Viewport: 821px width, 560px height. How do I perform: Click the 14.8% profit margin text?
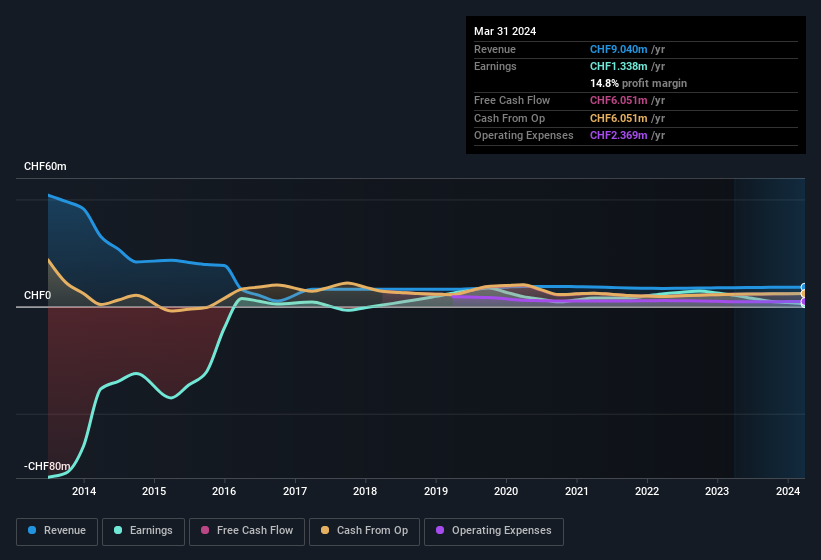point(638,83)
